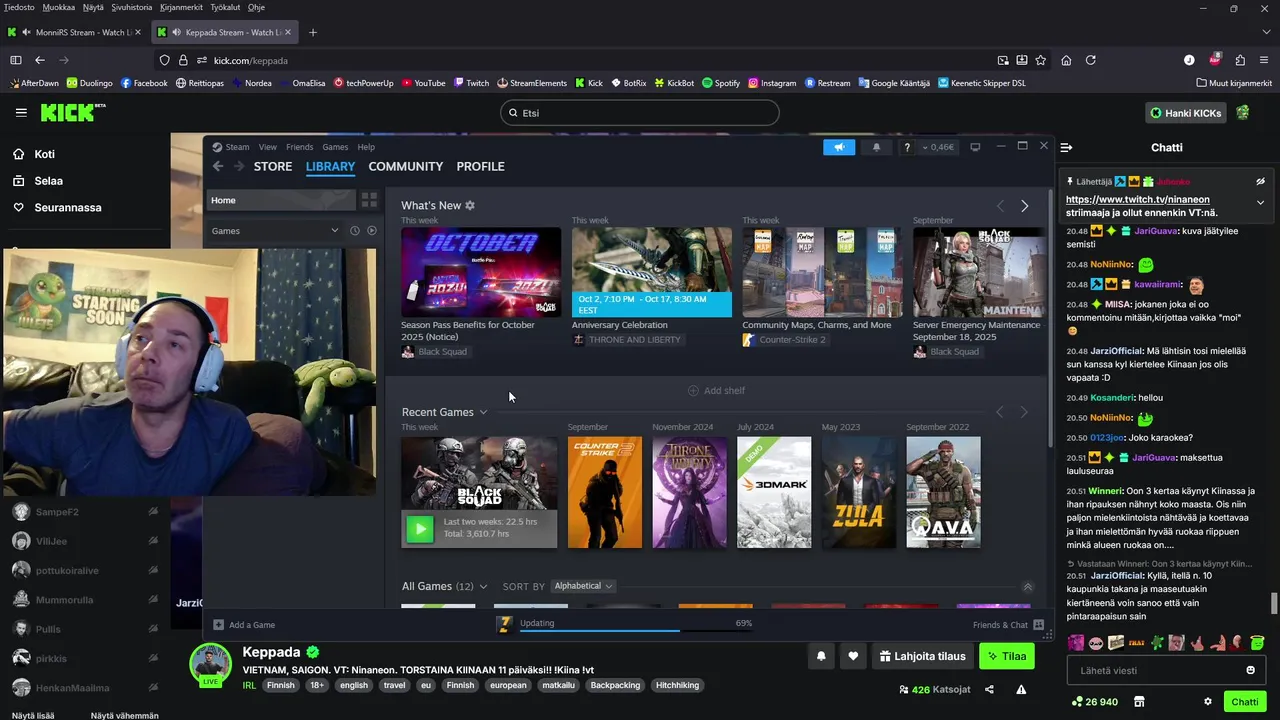Expand Games category dropdown in Steam
This screenshot has height=720, width=1280.
[334, 230]
